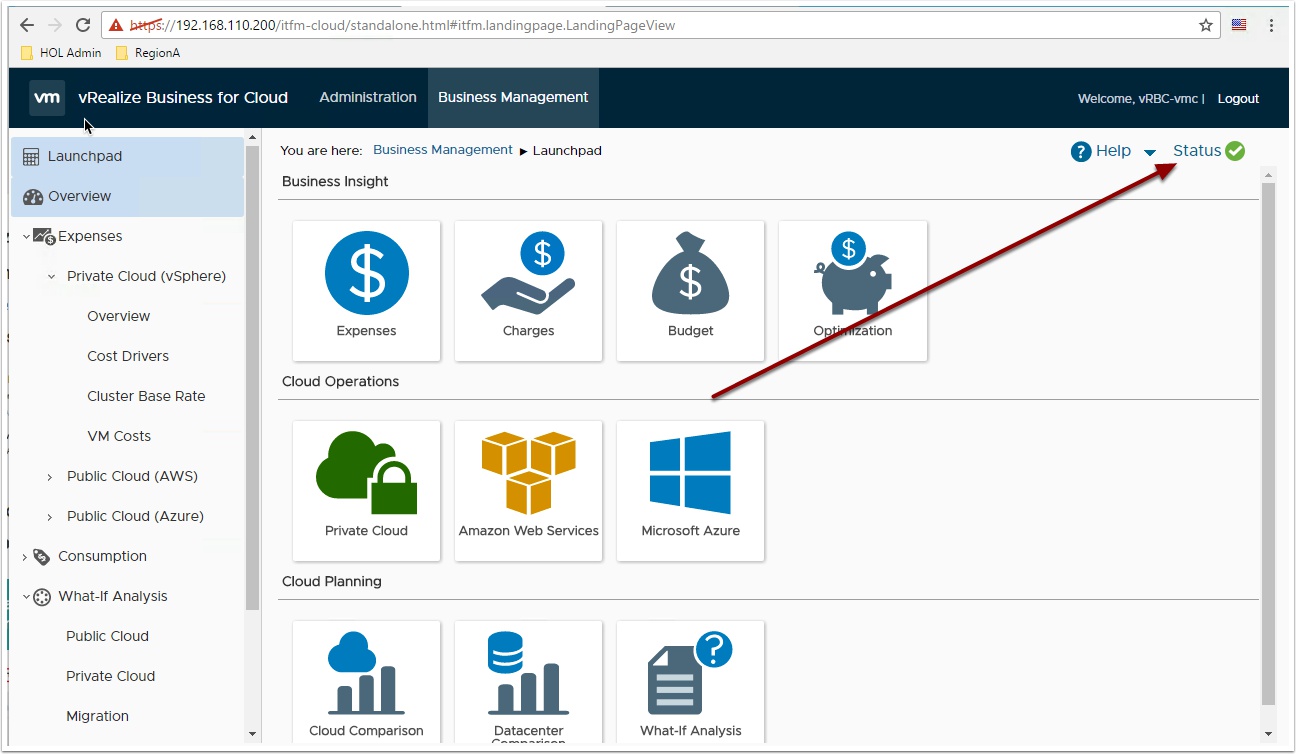Open the Private Cloud padlock tile

click(367, 491)
